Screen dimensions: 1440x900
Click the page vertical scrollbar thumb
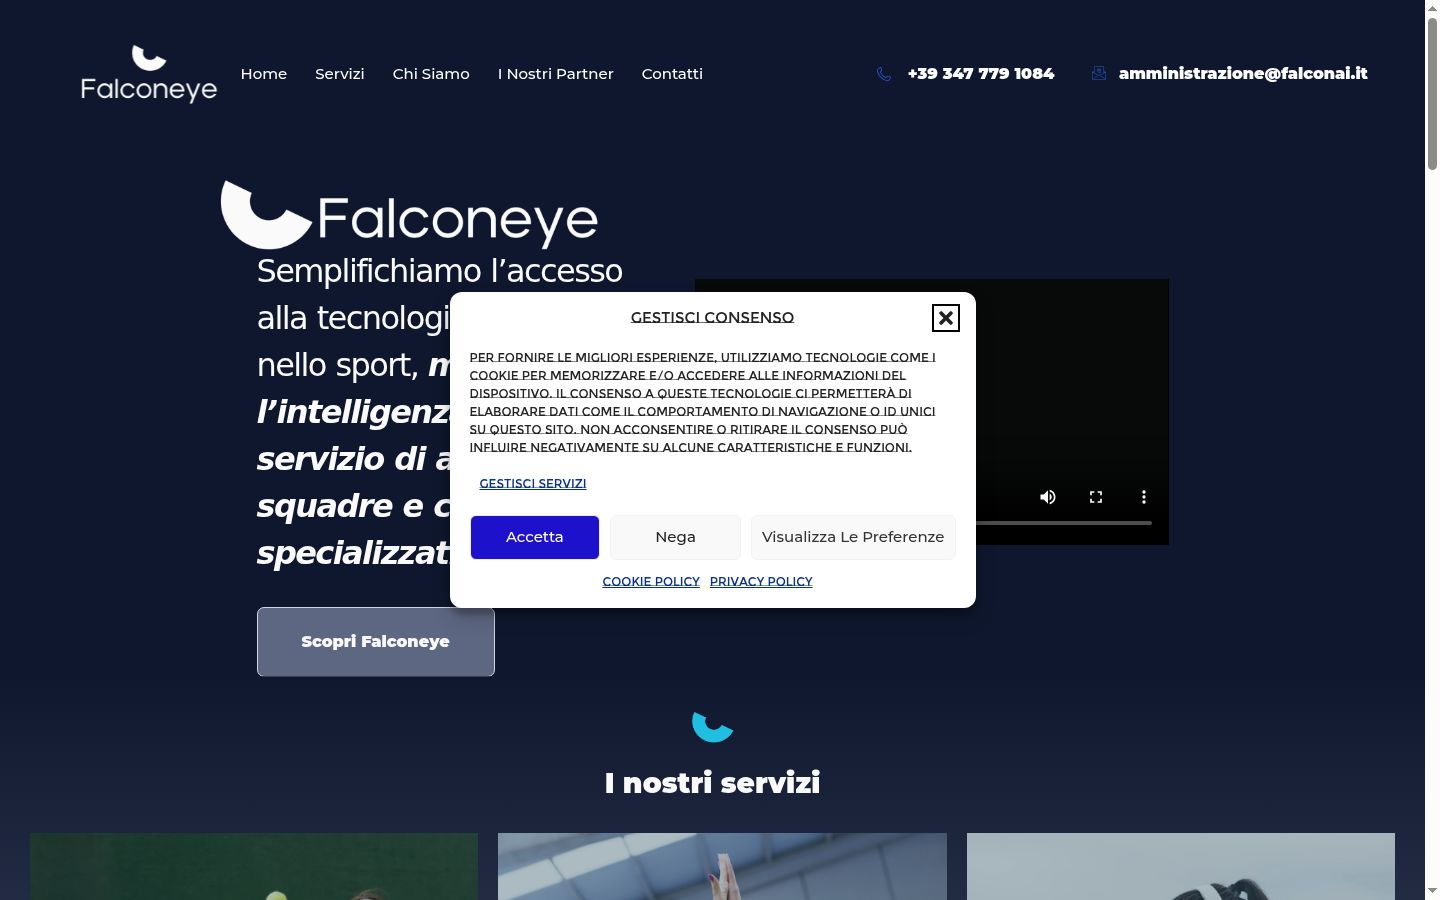pos(1432,93)
